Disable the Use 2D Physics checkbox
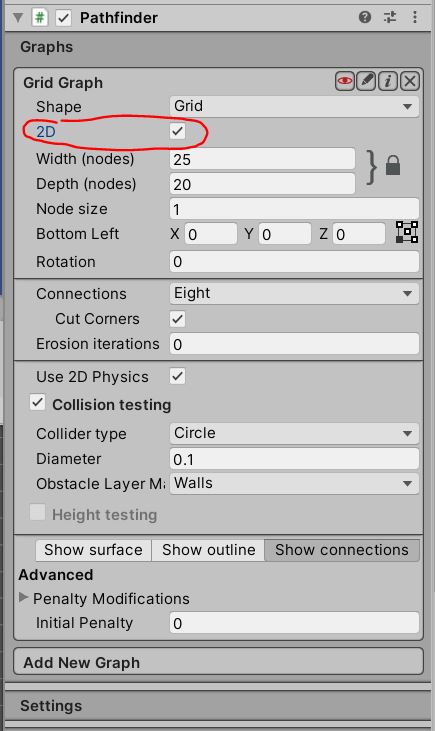 pyautogui.click(x=178, y=376)
